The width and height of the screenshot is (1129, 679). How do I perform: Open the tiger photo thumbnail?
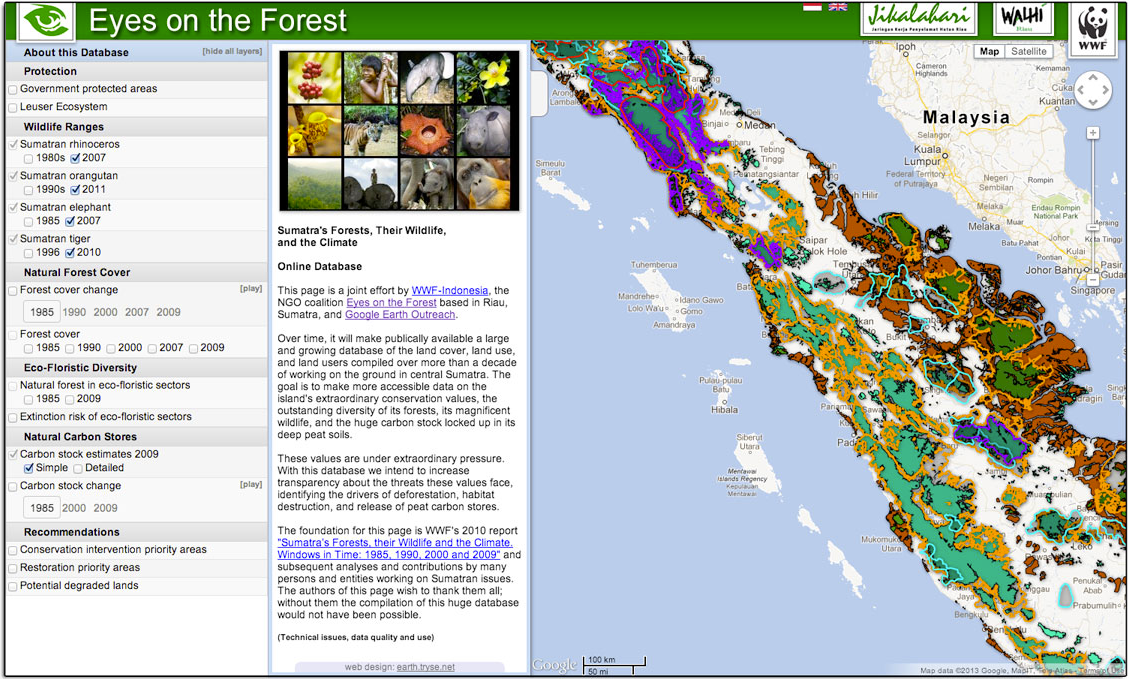[x=370, y=130]
